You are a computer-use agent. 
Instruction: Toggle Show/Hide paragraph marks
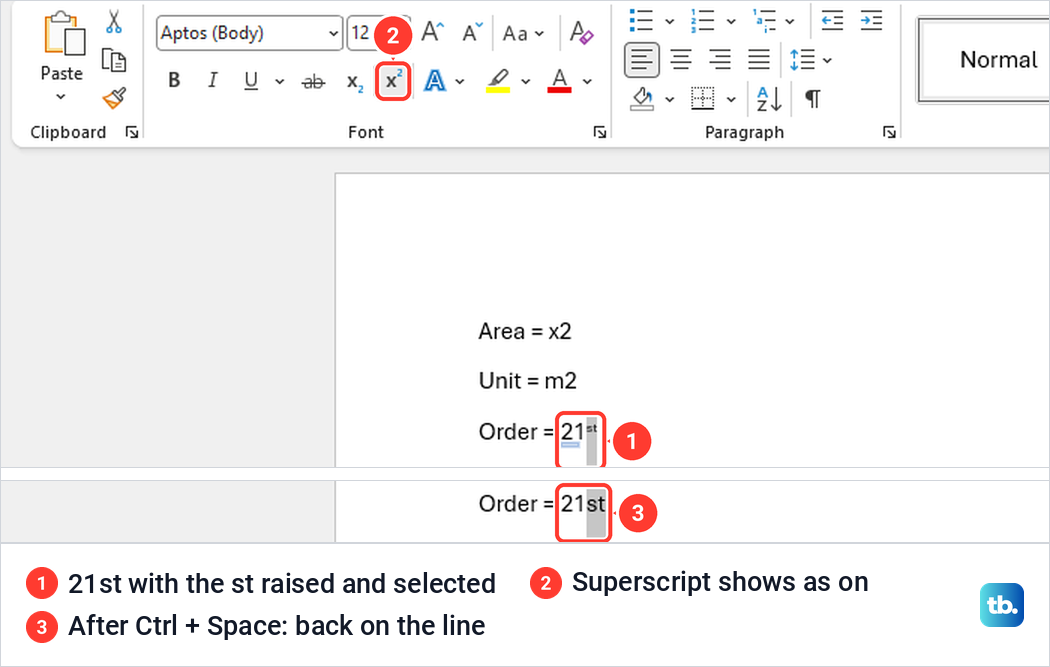click(x=812, y=99)
